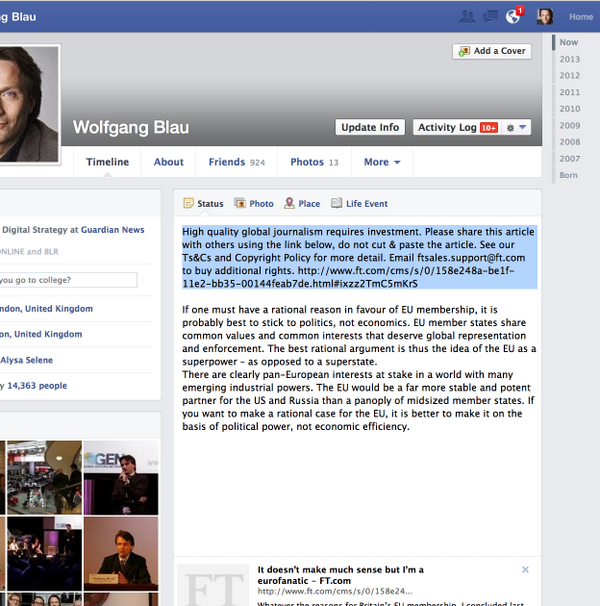Image resolution: width=600 pixels, height=606 pixels.
Task: Select the Place composer option
Action: point(302,203)
